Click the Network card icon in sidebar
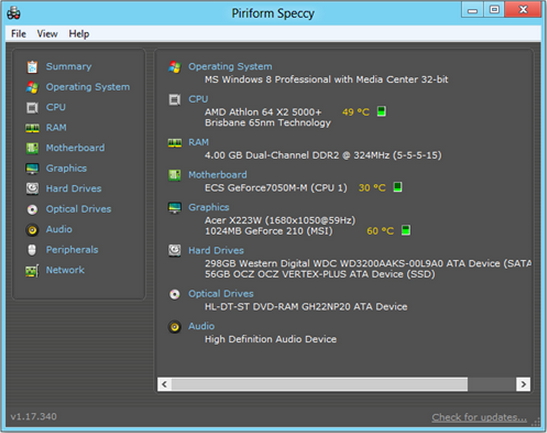Image resolution: width=547 pixels, height=433 pixels. (32, 271)
